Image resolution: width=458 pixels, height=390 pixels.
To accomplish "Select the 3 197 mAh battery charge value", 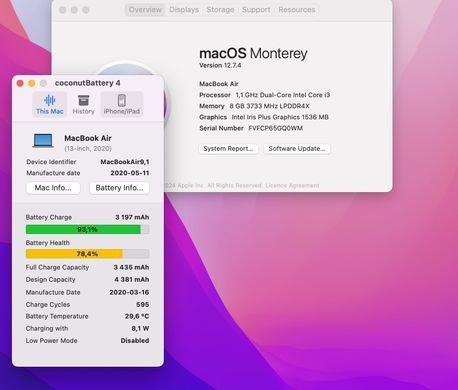I will [x=132, y=217].
